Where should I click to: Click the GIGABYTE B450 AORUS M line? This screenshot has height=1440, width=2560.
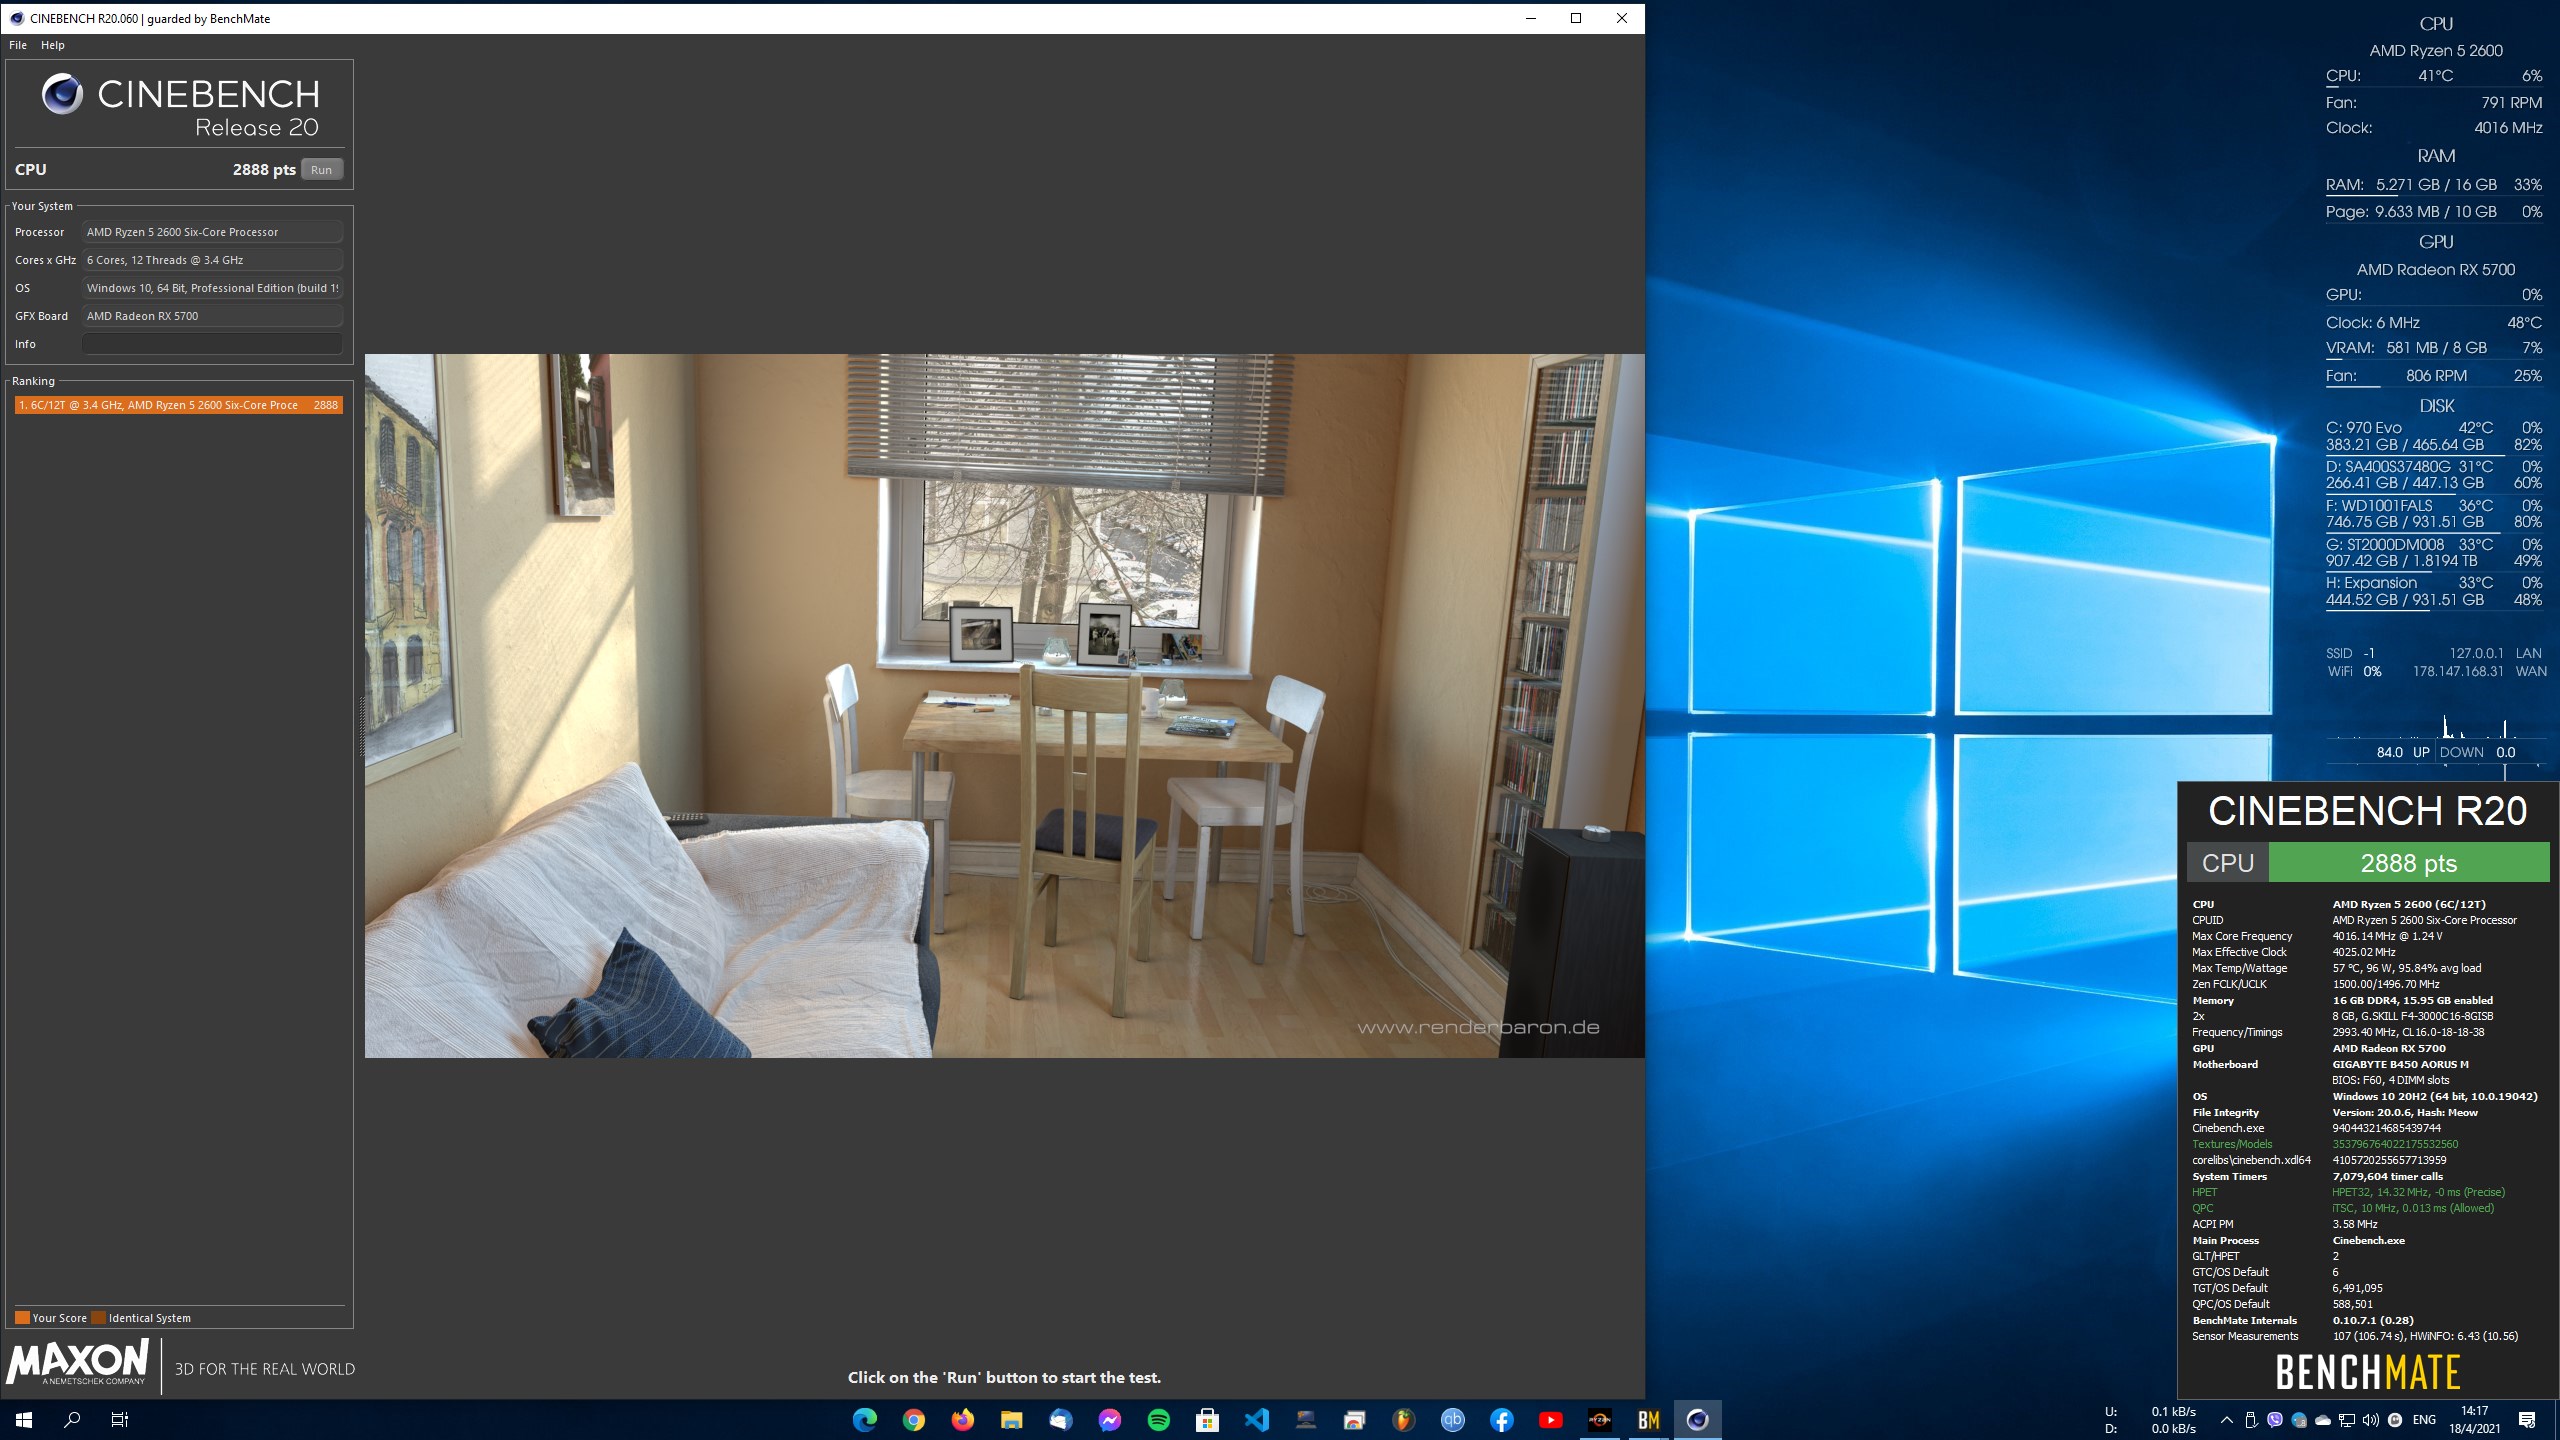pos(2400,1064)
